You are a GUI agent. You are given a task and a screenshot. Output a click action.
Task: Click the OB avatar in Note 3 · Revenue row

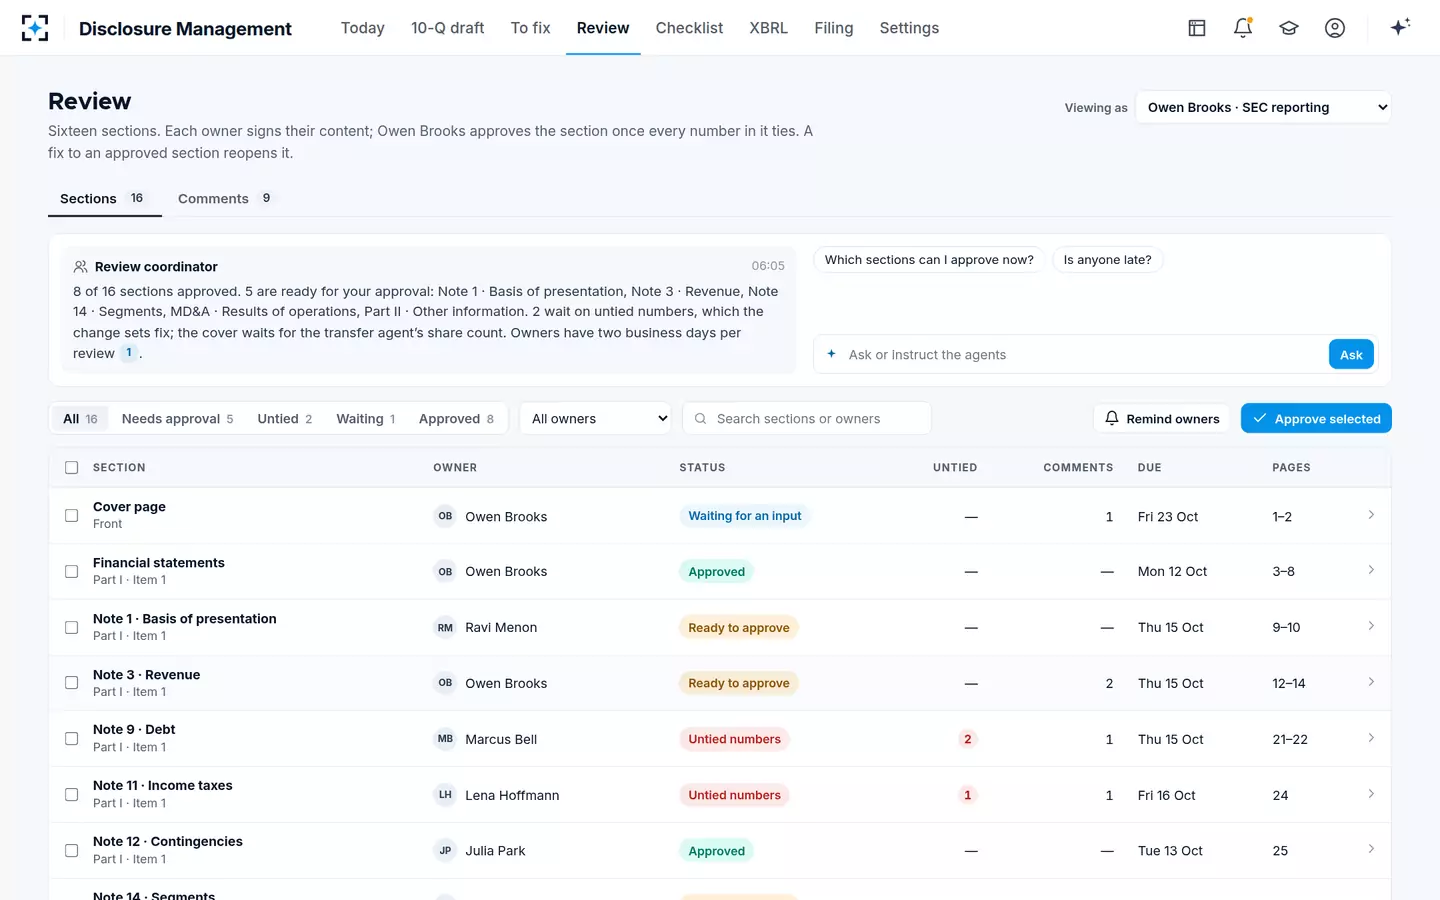point(445,683)
